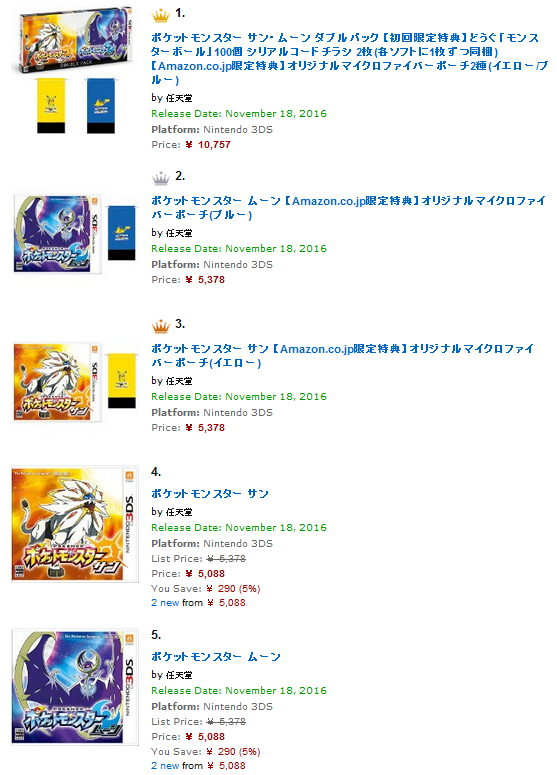
Task: Open the Pokemon Moon Amazon-limited pouch title link
Action: pos(348,208)
